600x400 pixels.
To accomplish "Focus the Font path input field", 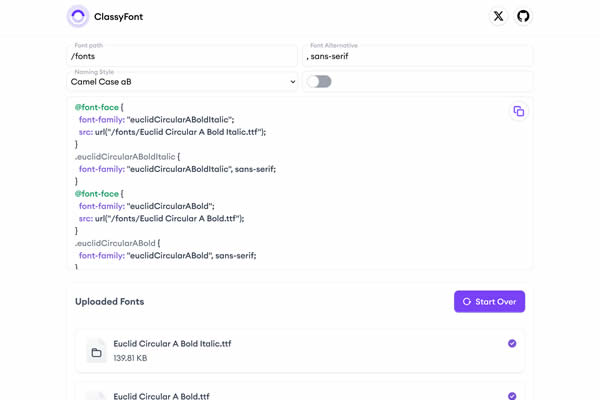I will pos(183,56).
